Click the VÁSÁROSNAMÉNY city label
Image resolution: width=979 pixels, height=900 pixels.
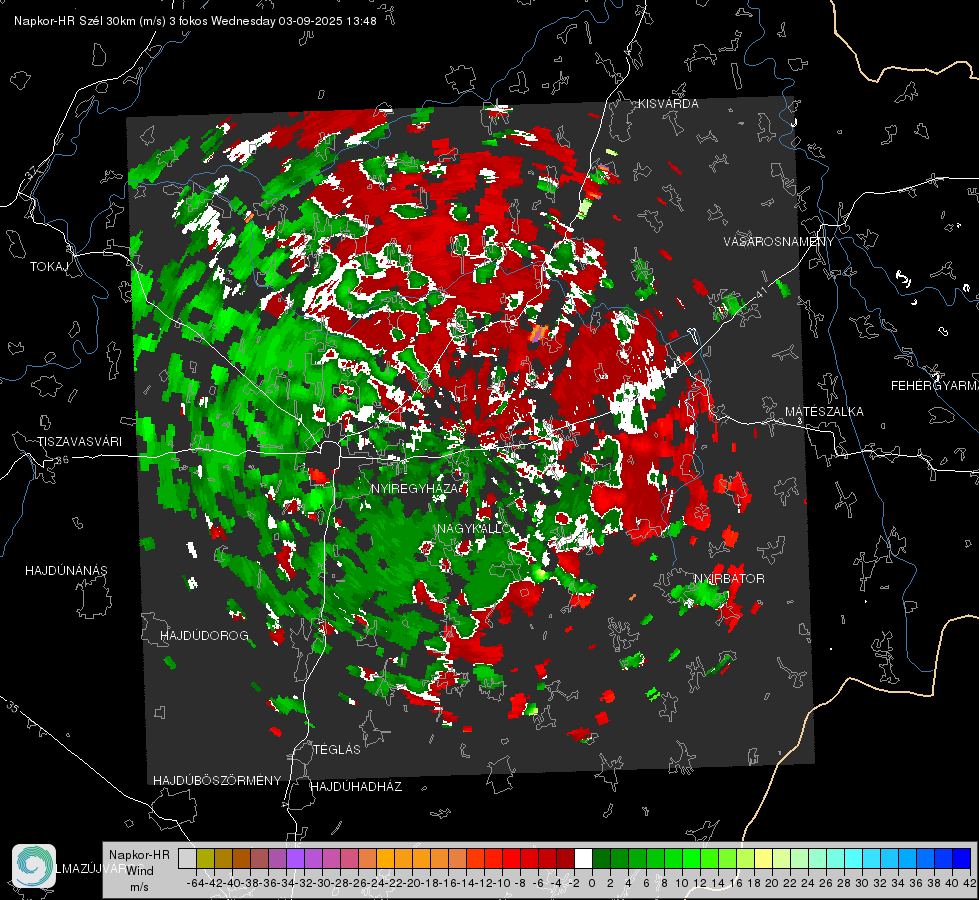click(779, 242)
